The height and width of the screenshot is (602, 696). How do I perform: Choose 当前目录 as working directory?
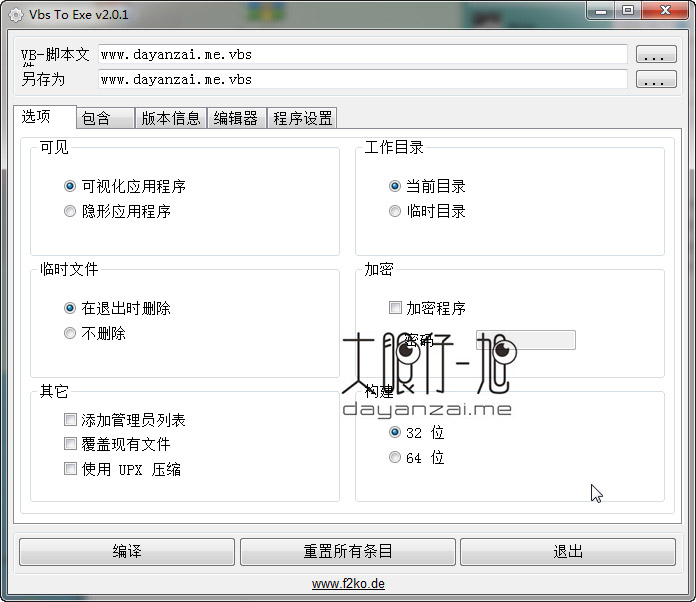point(395,186)
